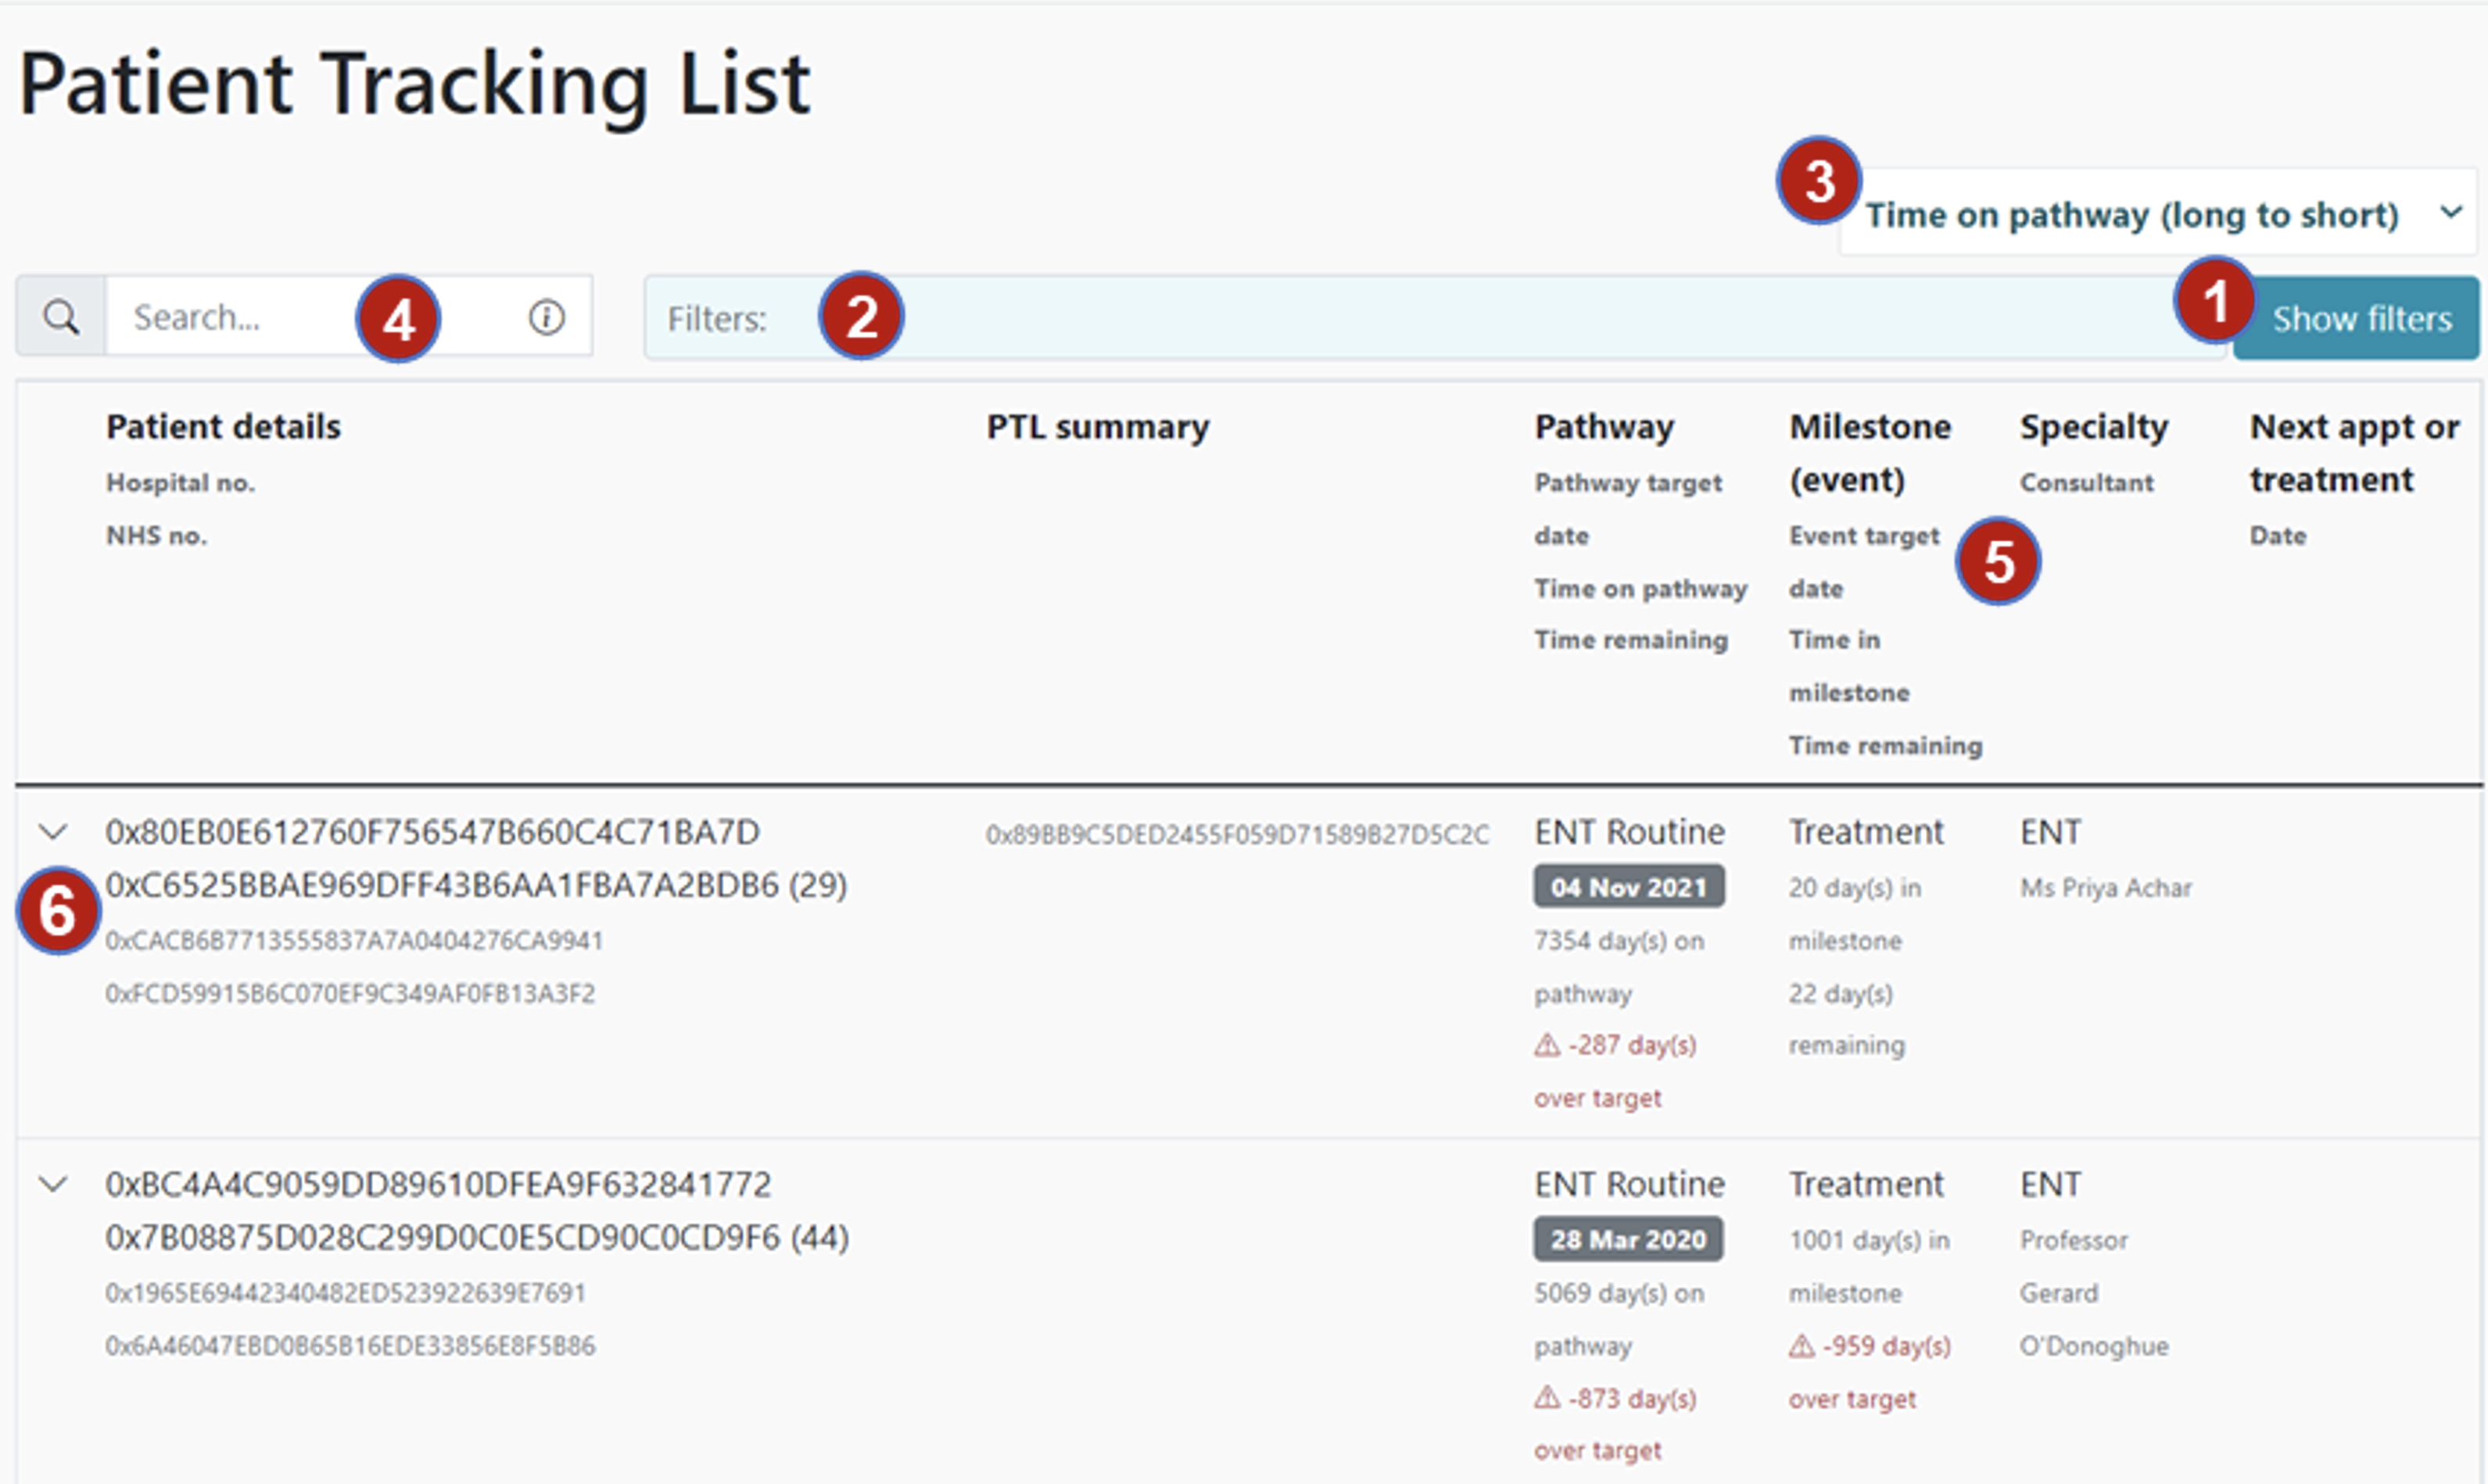Click the Pathway column header
This screenshot has width=2488, height=1484.
pyautogui.click(x=1604, y=427)
